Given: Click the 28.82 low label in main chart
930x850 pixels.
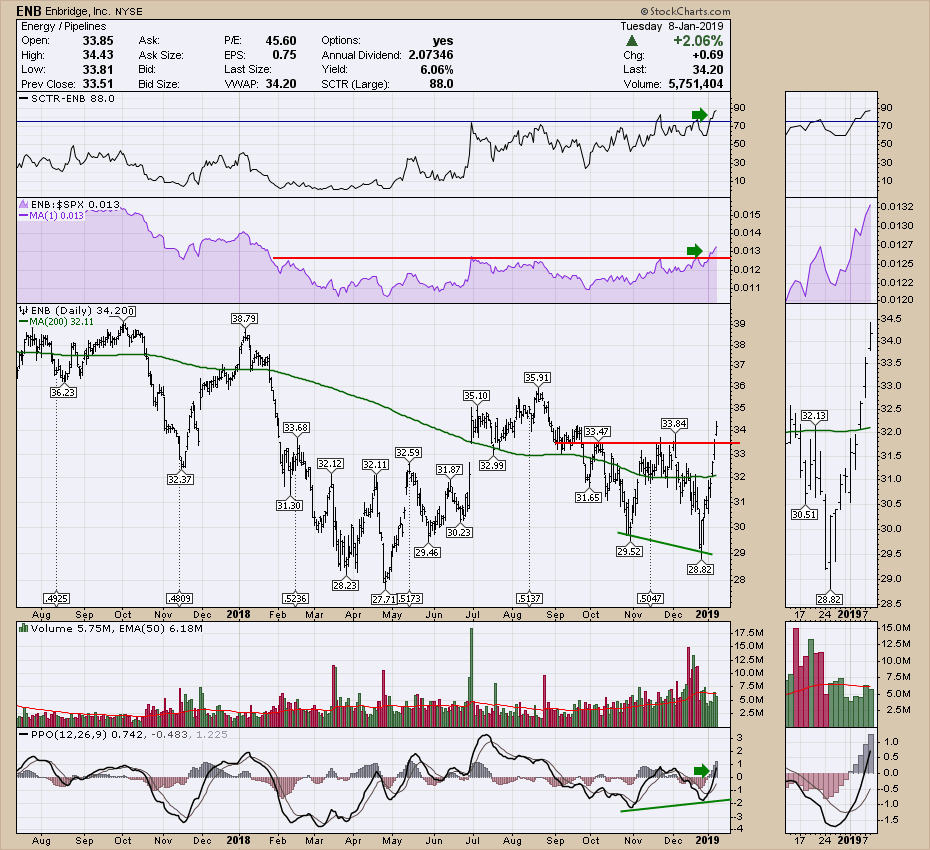Looking at the screenshot, I should click(700, 569).
